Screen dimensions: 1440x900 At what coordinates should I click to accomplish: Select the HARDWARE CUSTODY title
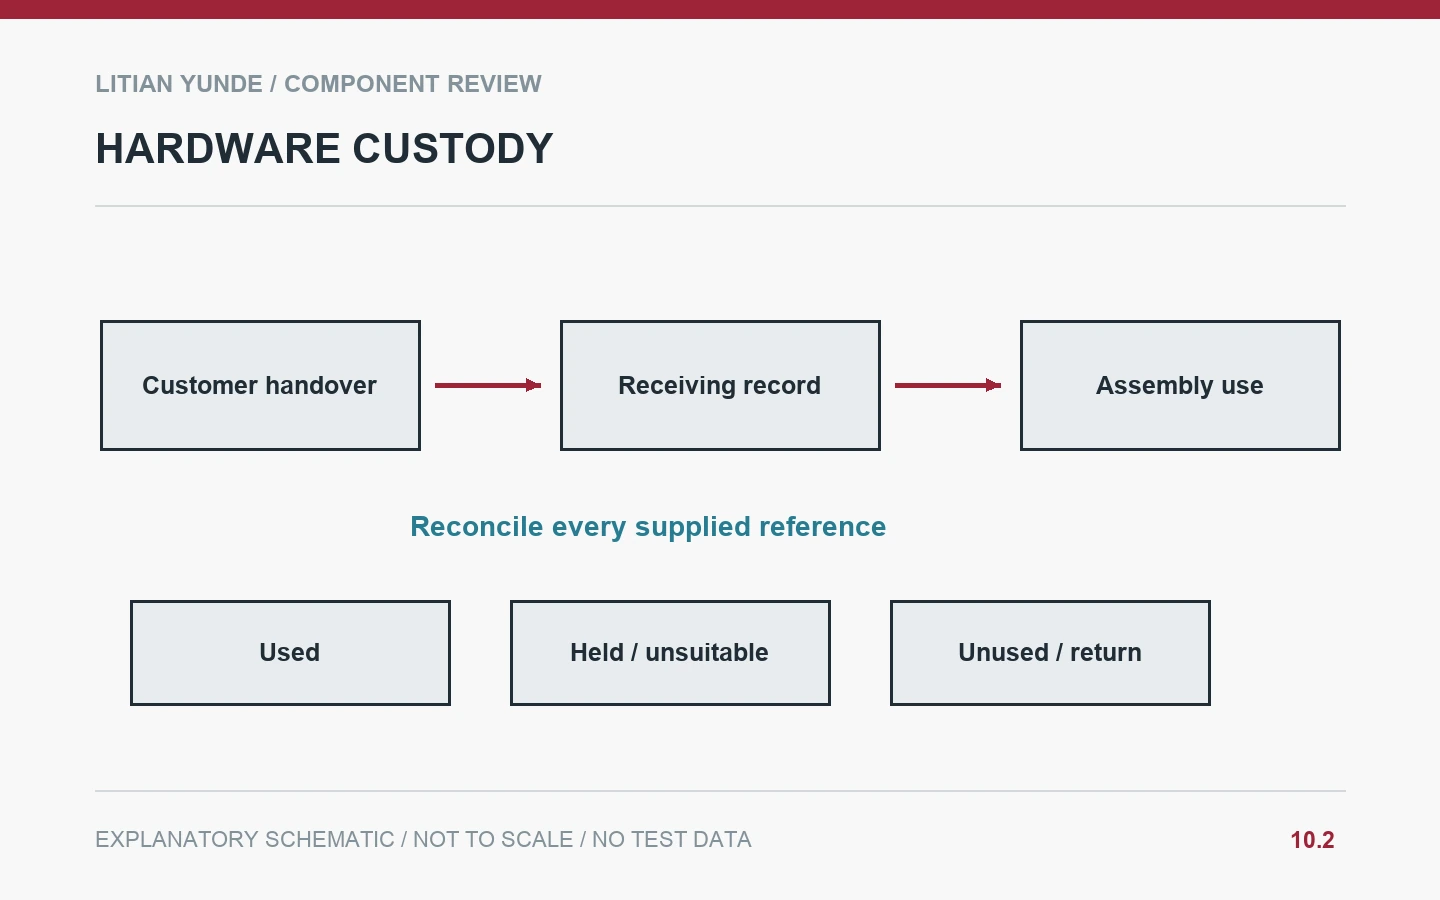pyautogui.click(x=324, y=149)
